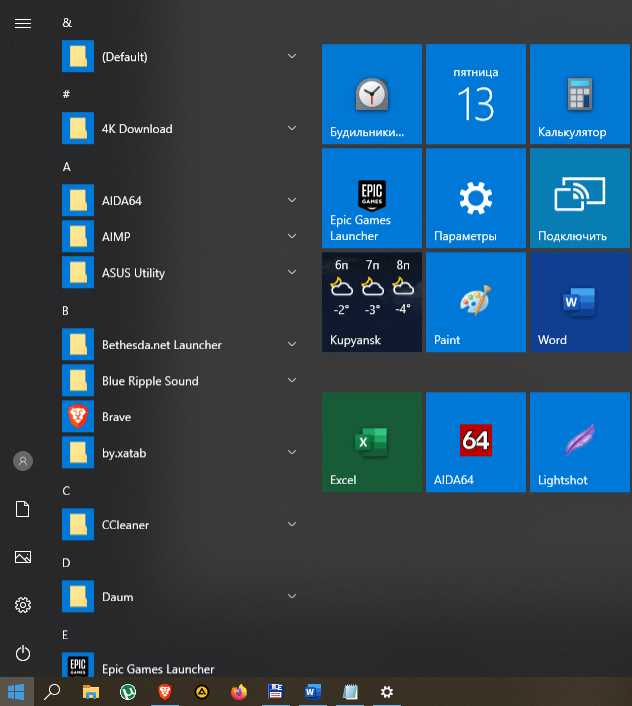Click the & section letter header
This screenshot has height=706, width=632.
pyautogui.click(x=67, y=23)
